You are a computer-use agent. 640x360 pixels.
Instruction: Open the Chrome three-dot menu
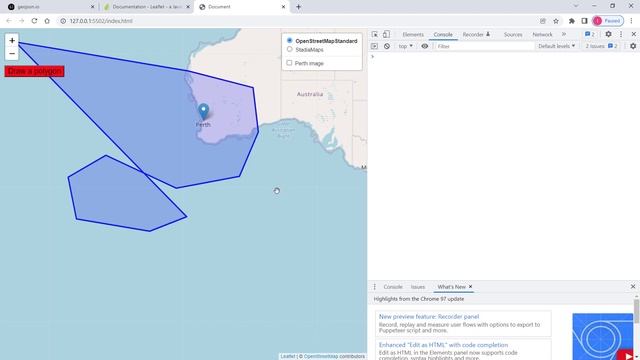tap(631, 21)
